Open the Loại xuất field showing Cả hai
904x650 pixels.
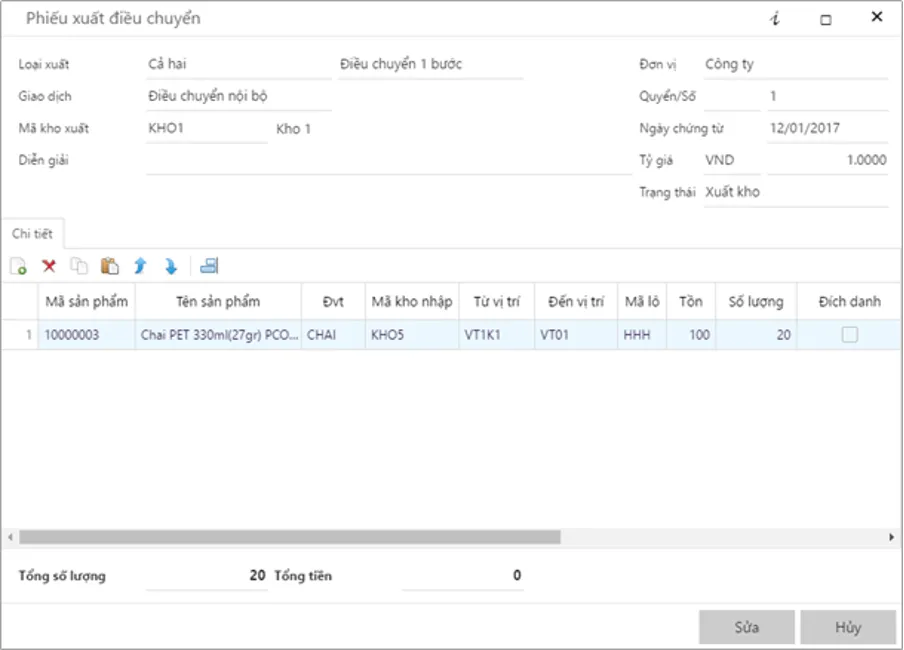238,65
